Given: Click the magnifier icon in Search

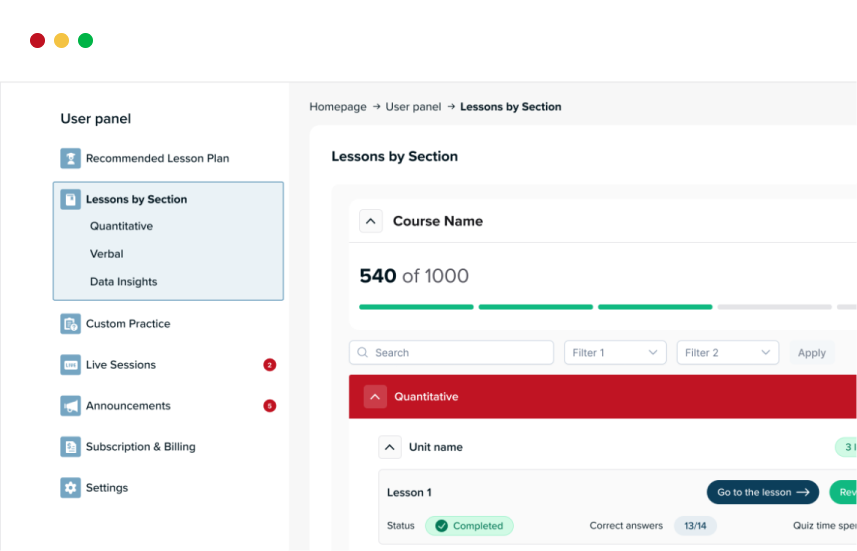Looking at the screenshot, I should pos(362,353).
